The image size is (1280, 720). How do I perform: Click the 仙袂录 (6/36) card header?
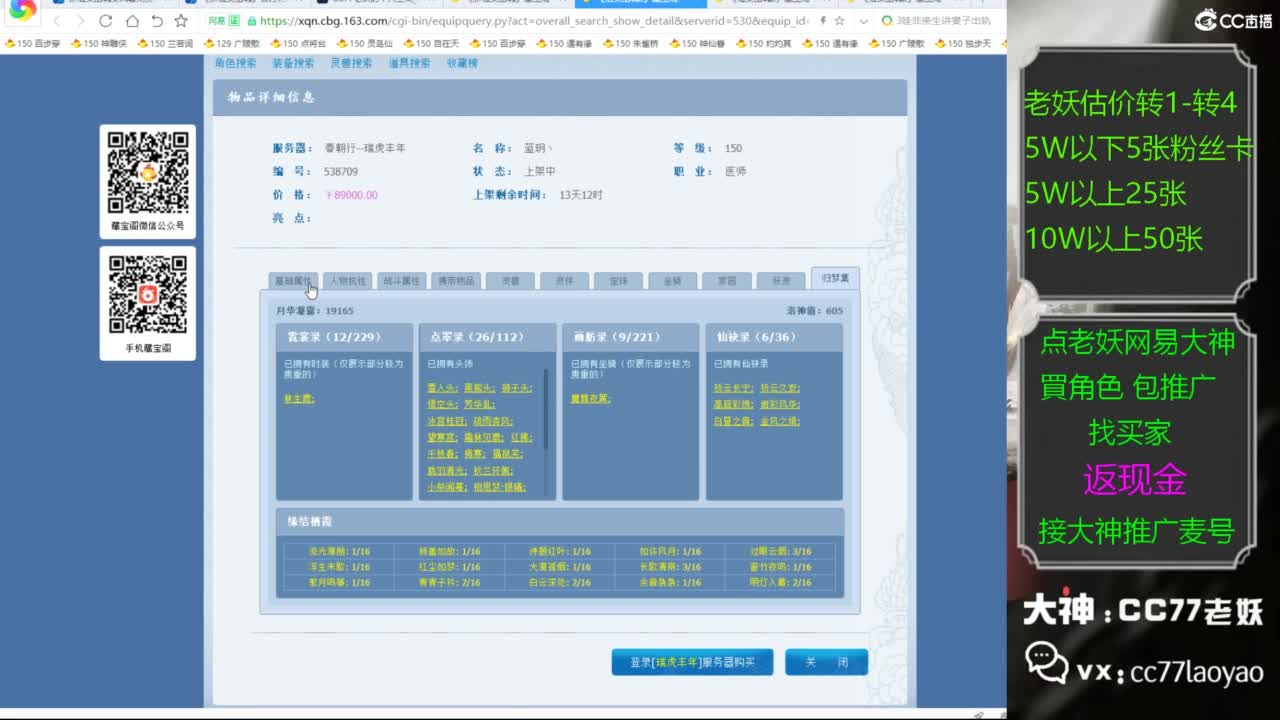pos(774,337)
